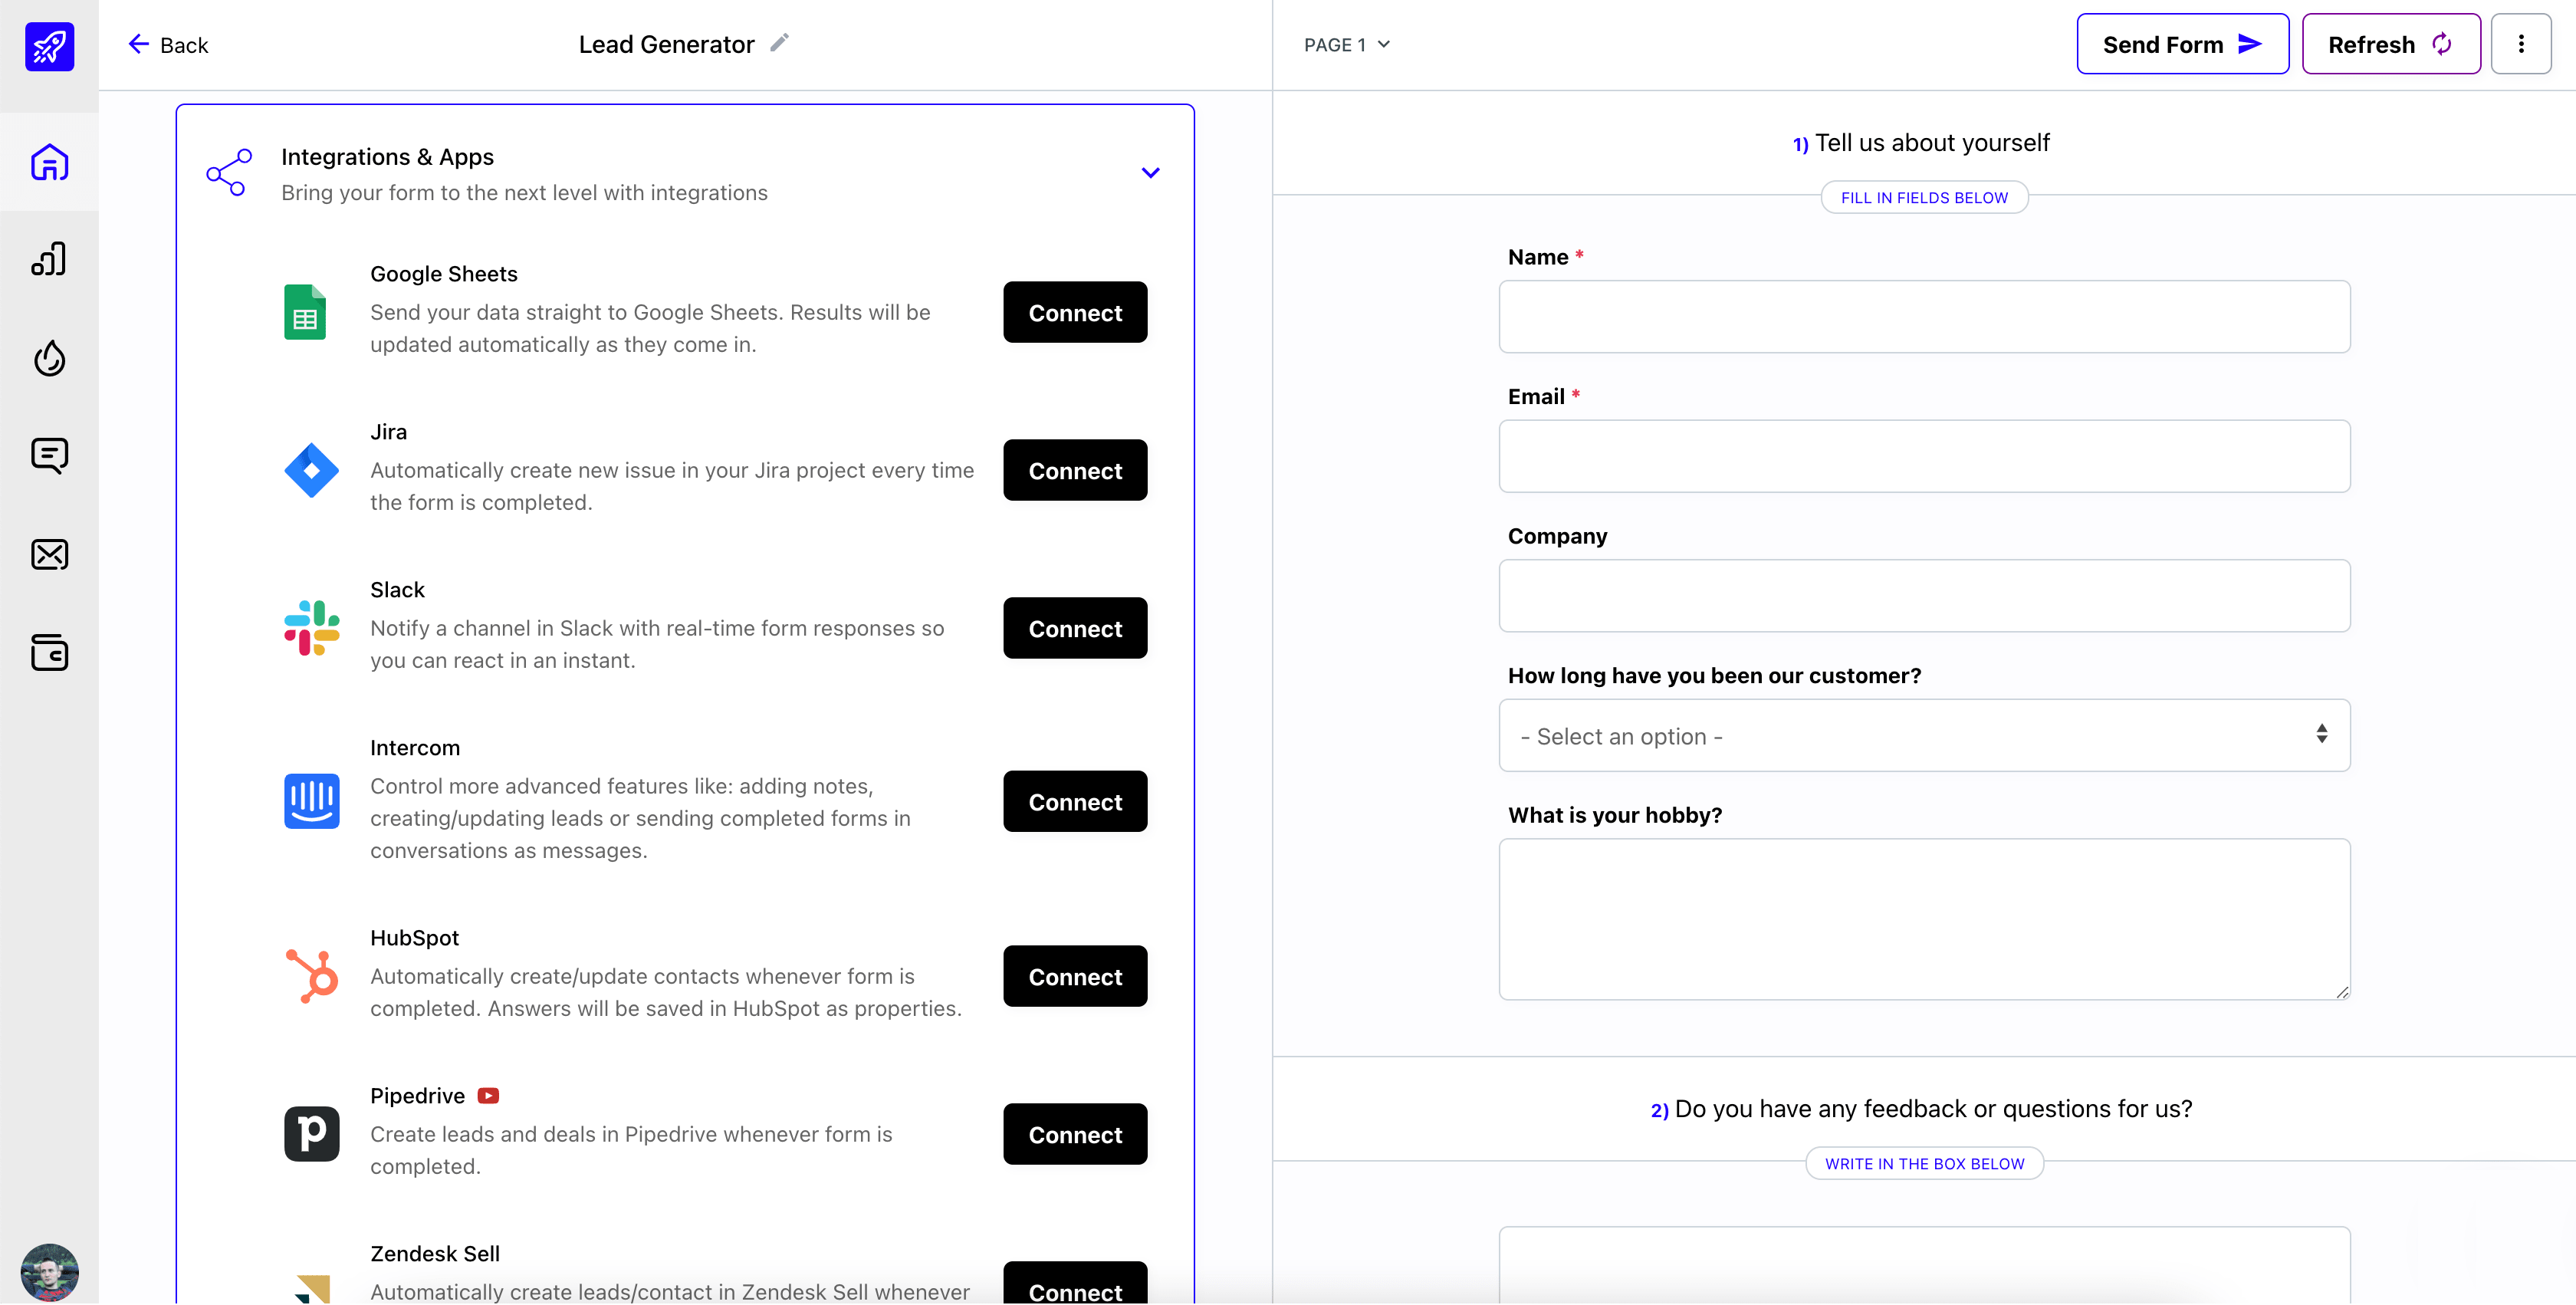Select the wallet icon in the sidebar
Image resolution: width=2576 pixels, height=1305 pixels.
(49, 653)
